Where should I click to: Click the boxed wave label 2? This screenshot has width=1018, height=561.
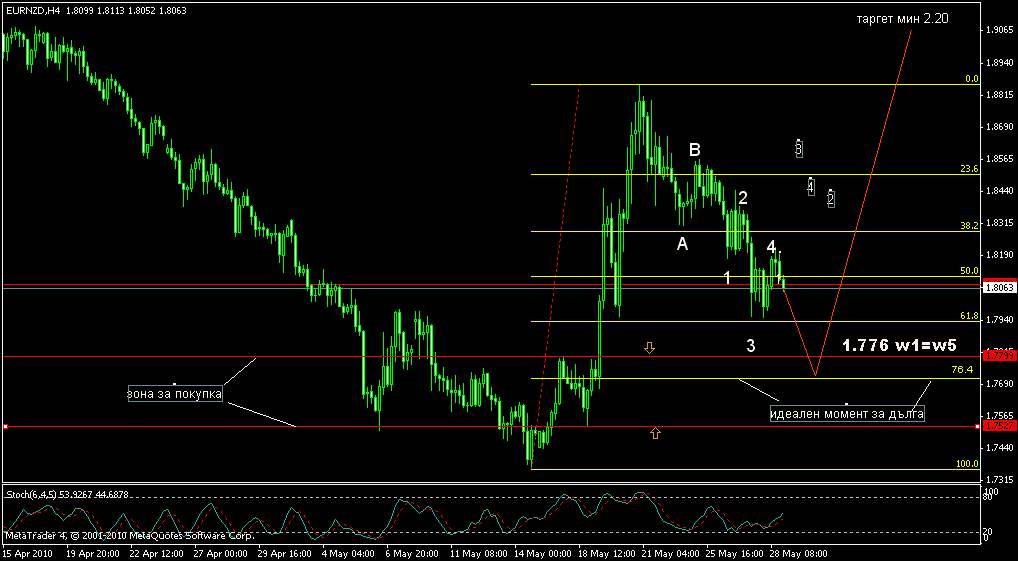pos(830,198)
